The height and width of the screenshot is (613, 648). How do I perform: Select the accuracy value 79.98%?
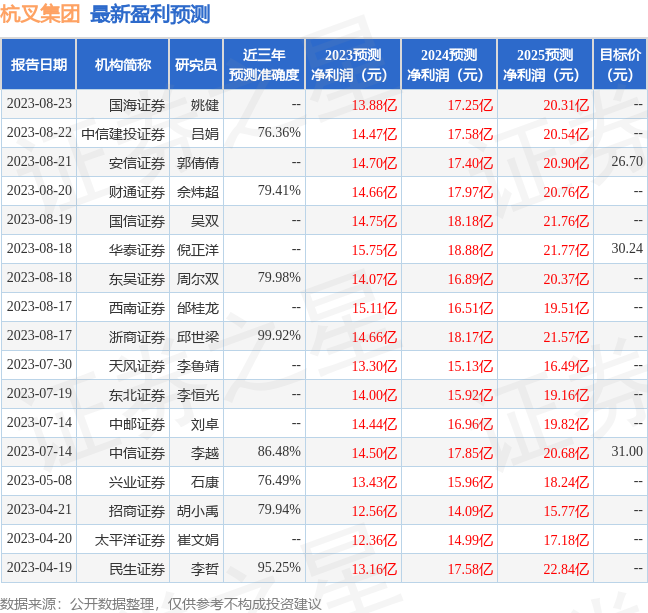[279, 277]
